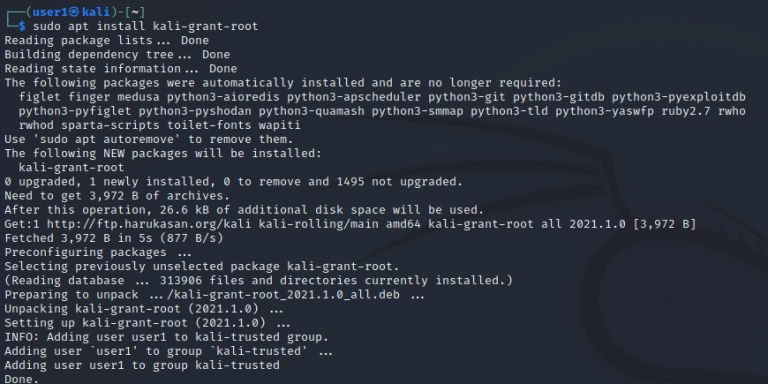768x384 pixels.
Task: Click 'python3-pyexploitdb' package name
Action: coord(678,97)
